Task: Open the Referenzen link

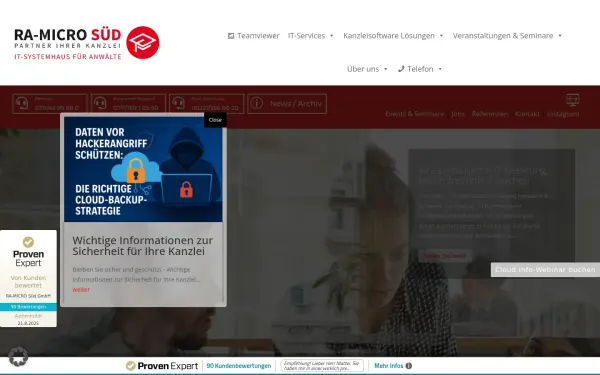Action: pos(490,114)
